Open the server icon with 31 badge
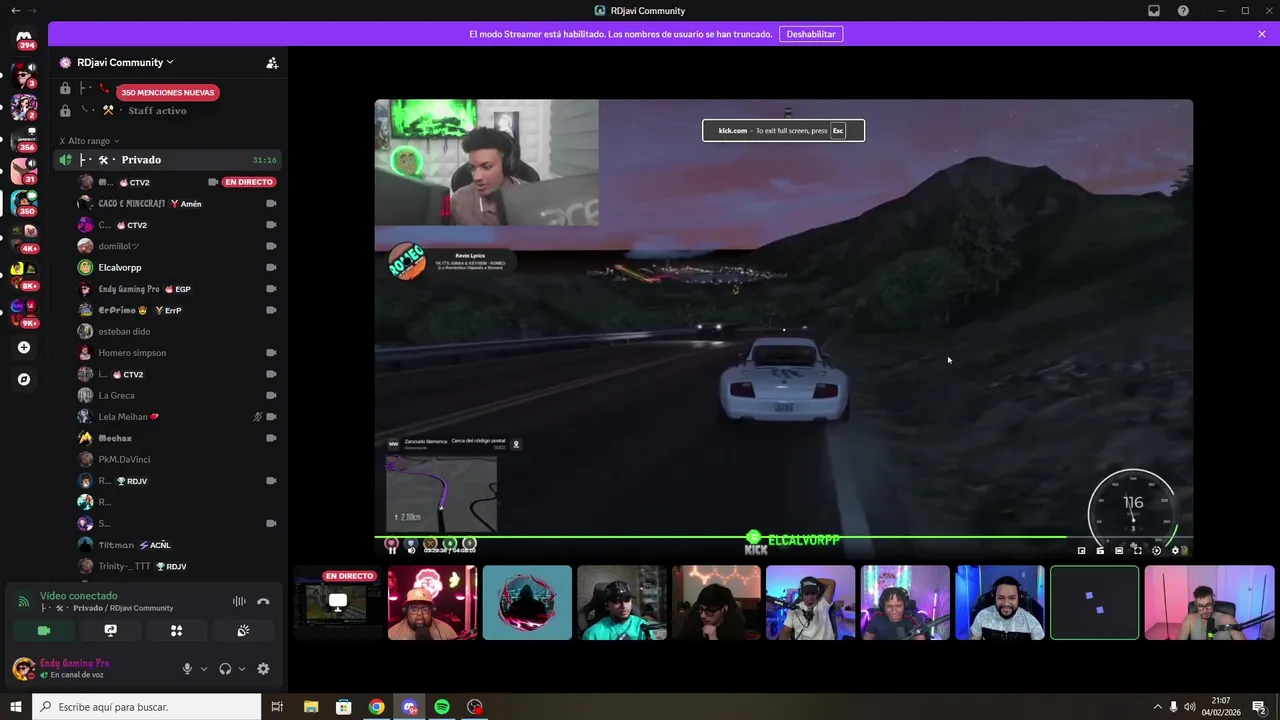This screenshot has width=1280, height=720. coord(24,171)
